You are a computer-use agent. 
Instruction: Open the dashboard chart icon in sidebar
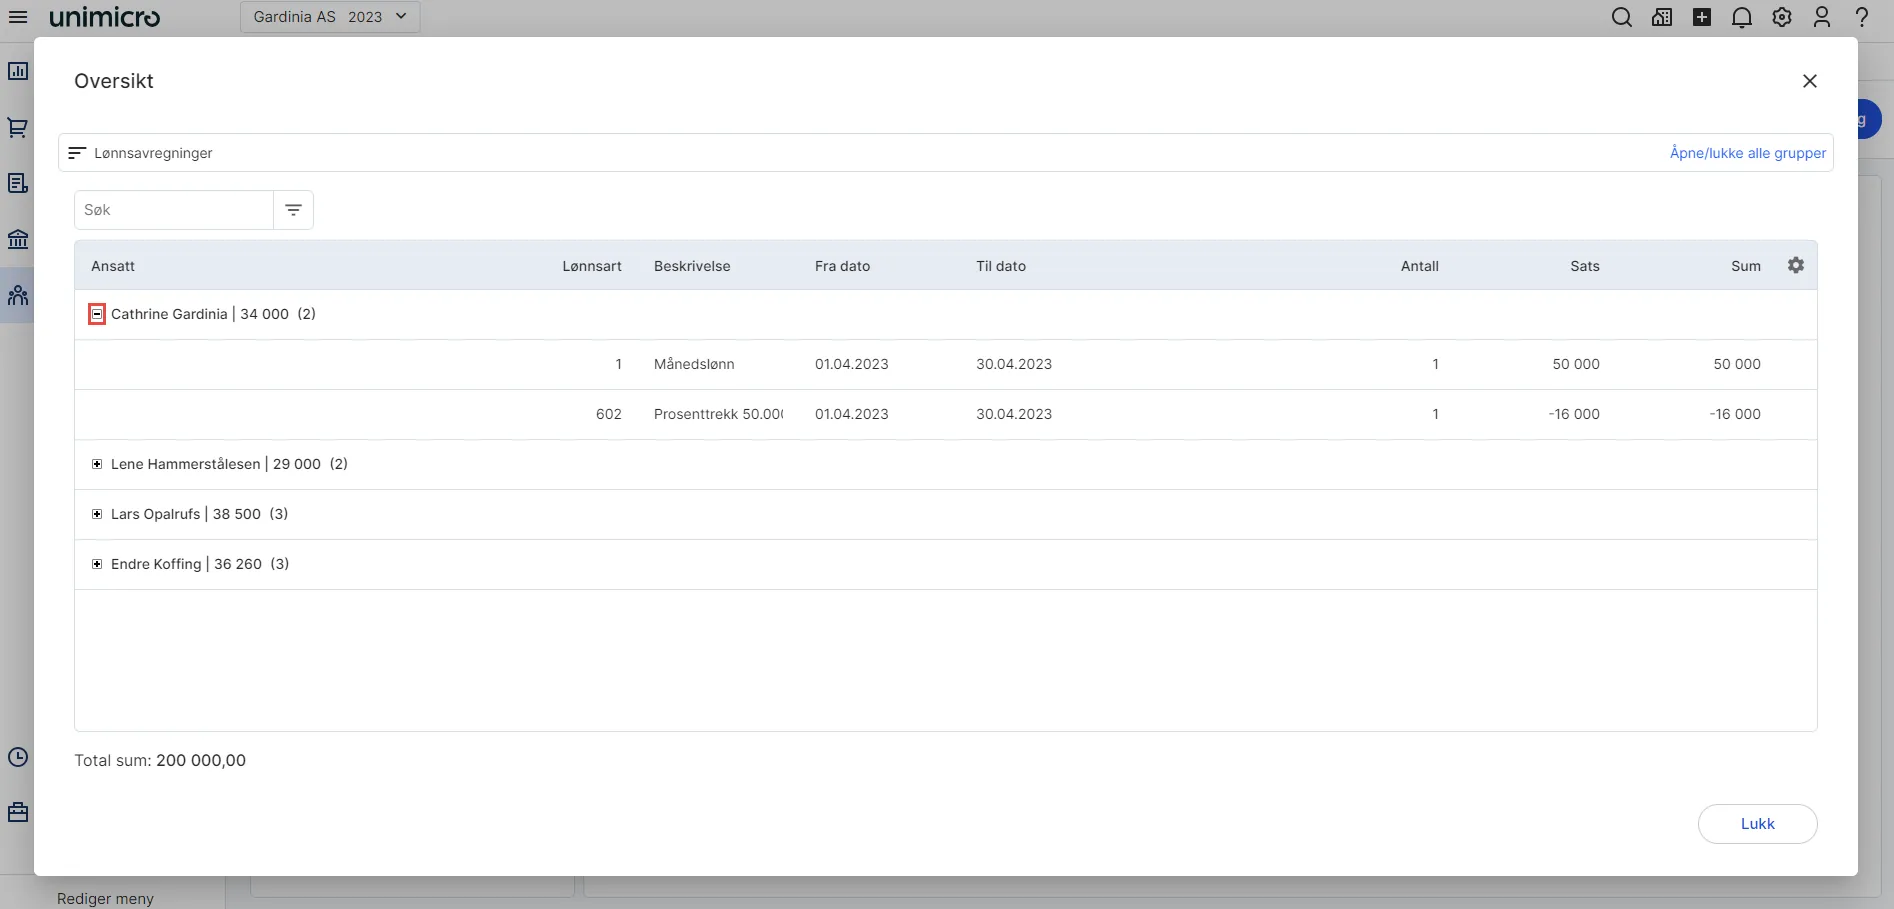[x=18, y=71]
